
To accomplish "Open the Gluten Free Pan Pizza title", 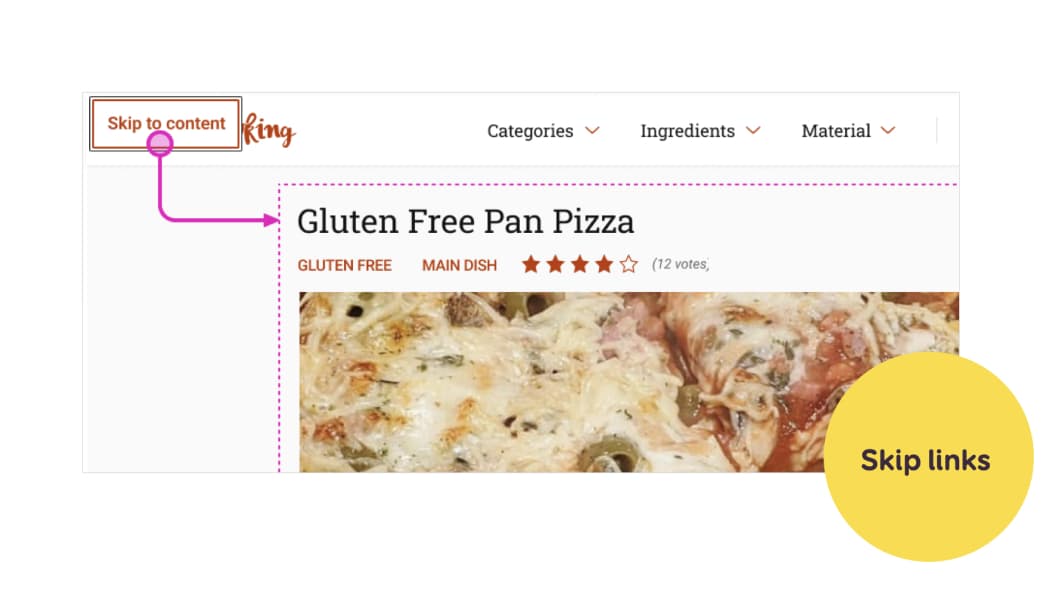I will (x=466, y=221).
